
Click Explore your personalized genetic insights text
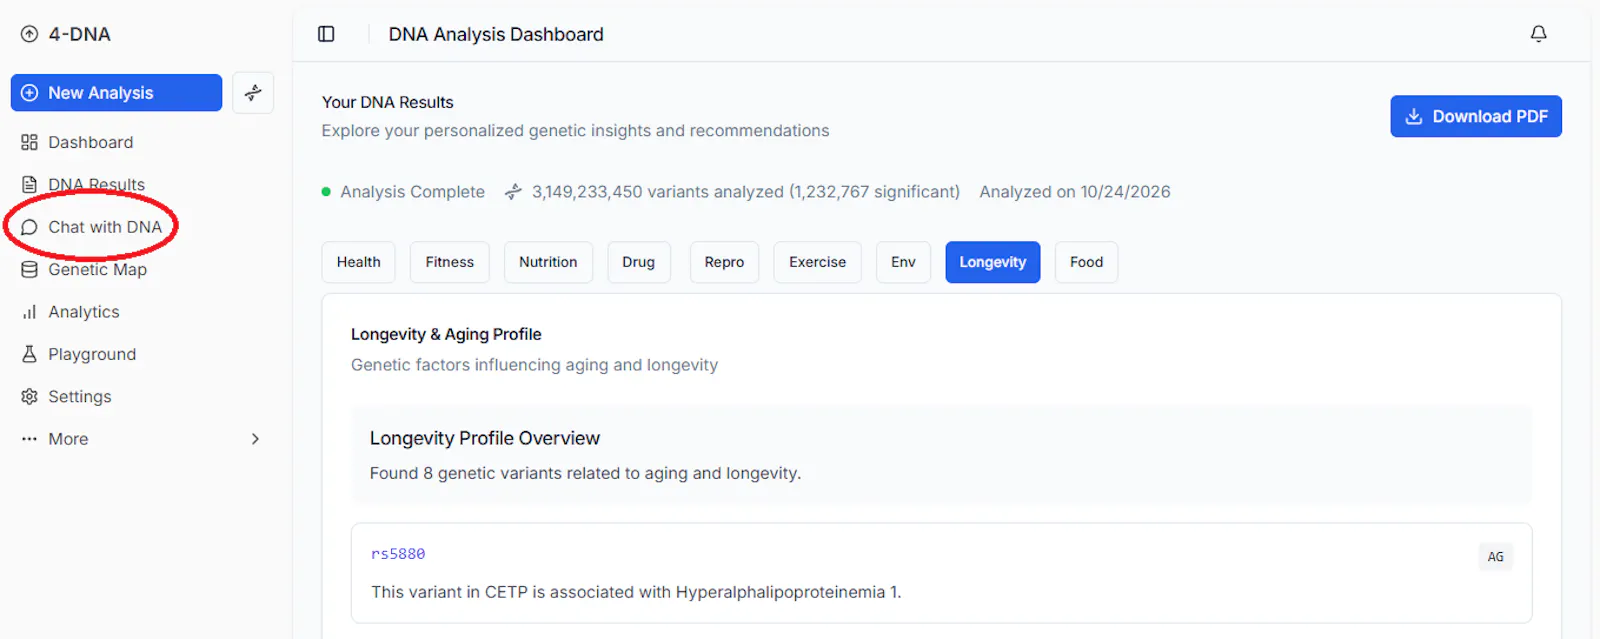click(x=575, y=131)
